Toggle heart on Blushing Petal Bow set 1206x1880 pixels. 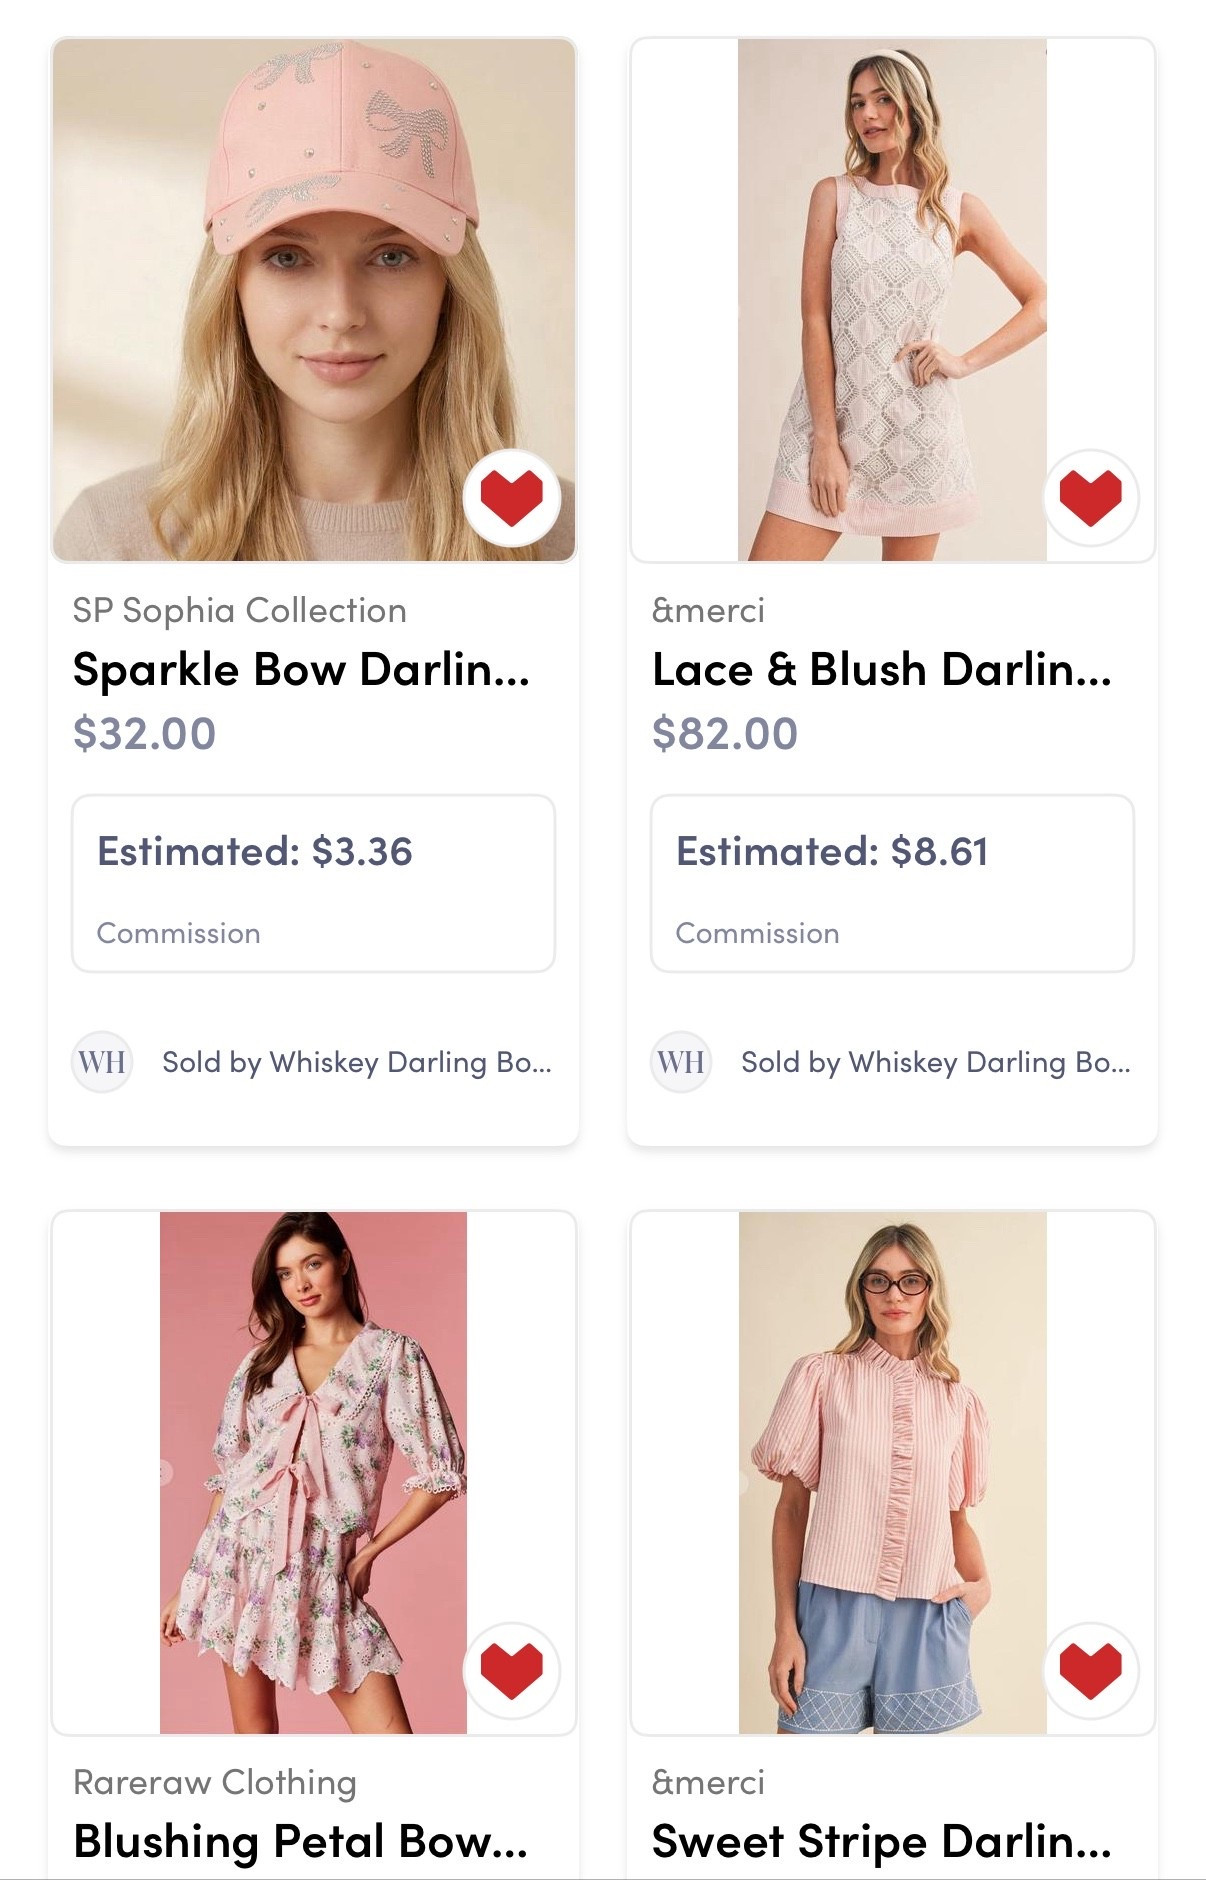[x=511, y=1669]
